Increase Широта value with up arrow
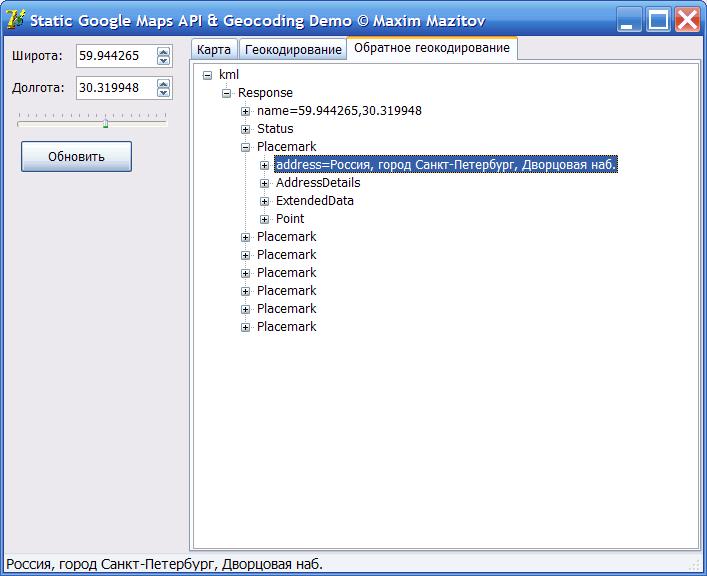 163,51
